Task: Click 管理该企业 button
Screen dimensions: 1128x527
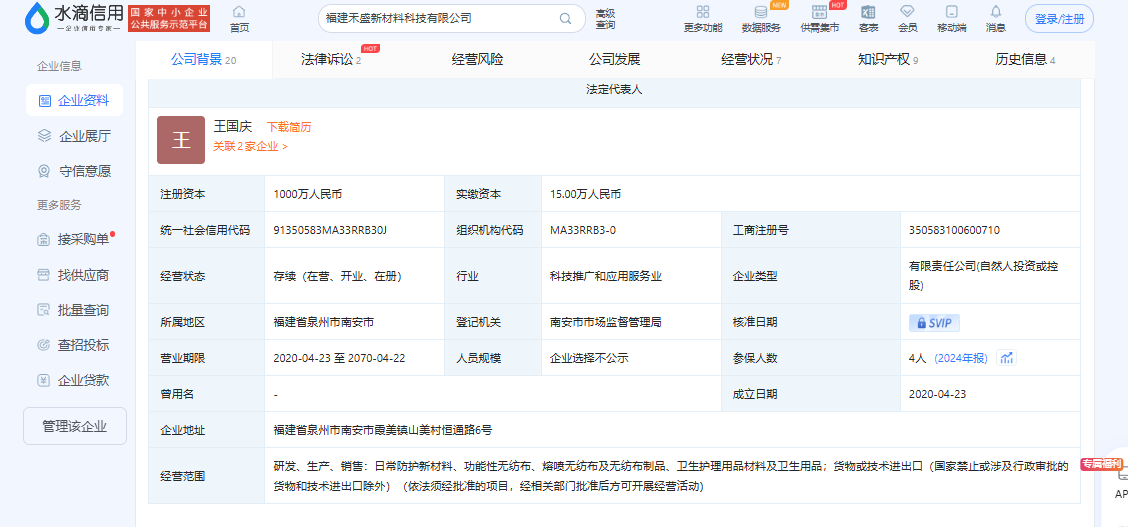Action: click(75, 426)
